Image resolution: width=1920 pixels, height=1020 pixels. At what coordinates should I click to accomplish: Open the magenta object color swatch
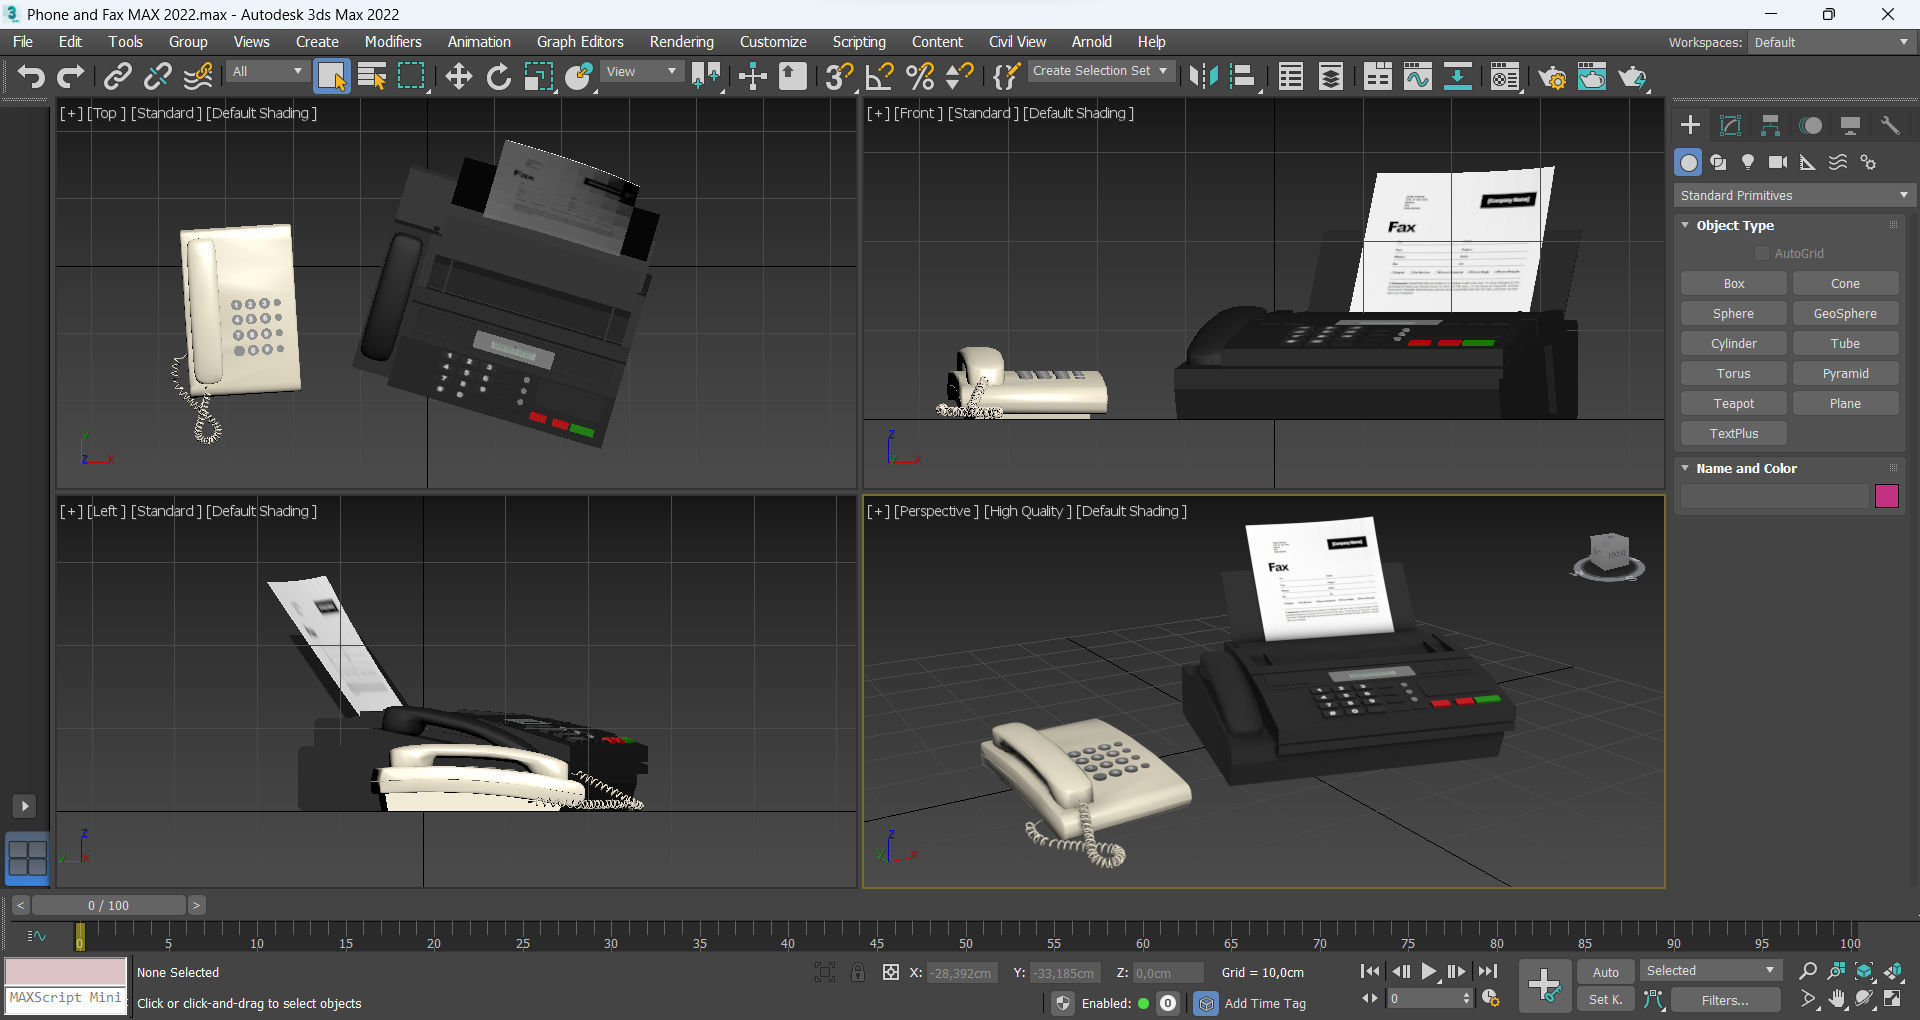click(x=1887, y=496)
